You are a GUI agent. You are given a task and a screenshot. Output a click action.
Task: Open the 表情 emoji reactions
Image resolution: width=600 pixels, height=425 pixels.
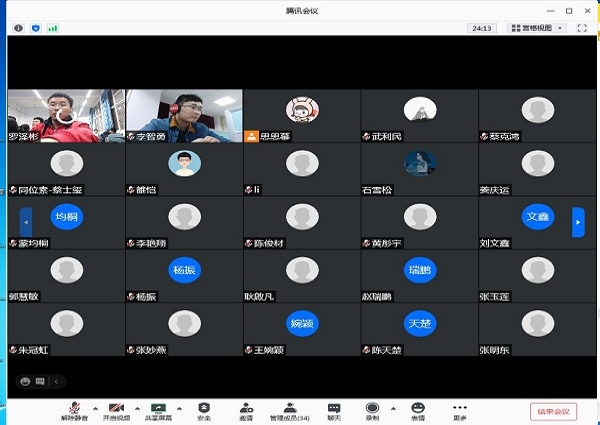coord(418,410)
